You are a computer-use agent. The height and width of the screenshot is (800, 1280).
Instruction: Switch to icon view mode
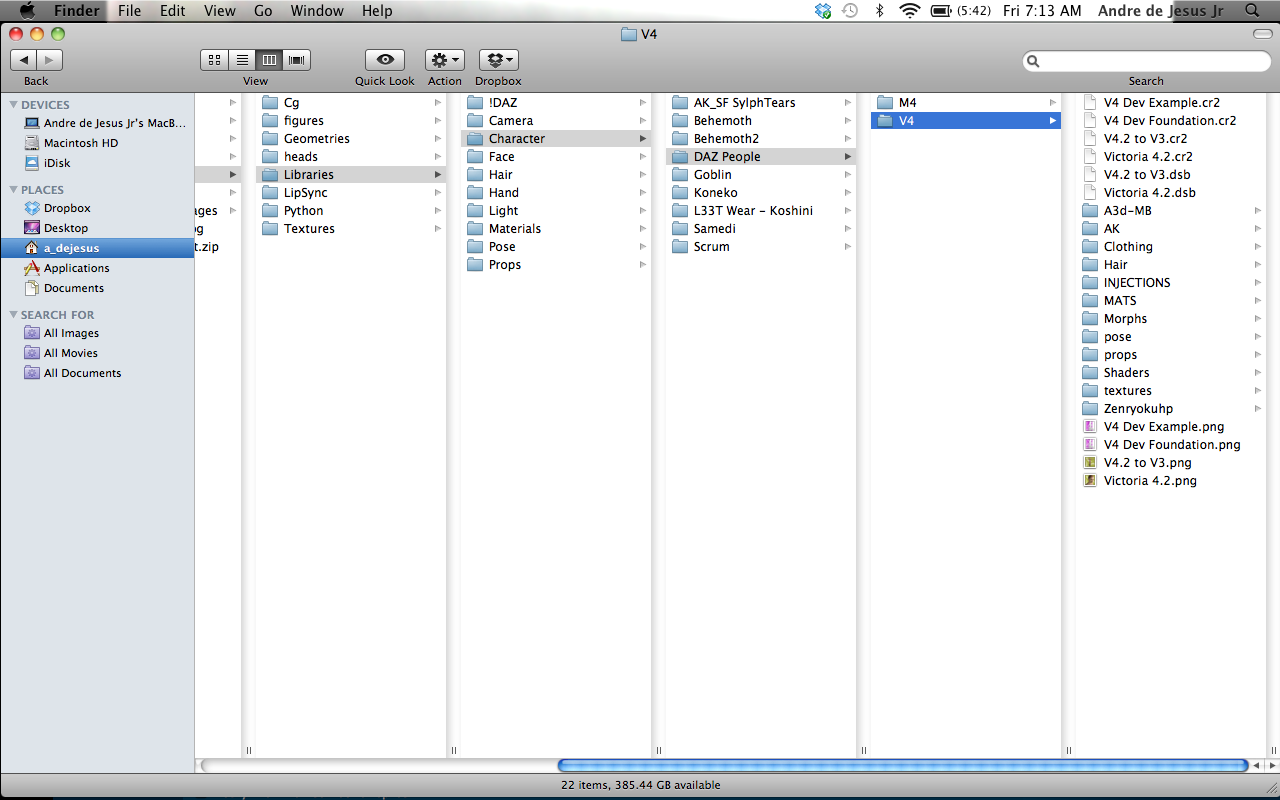tap(214, 60)
